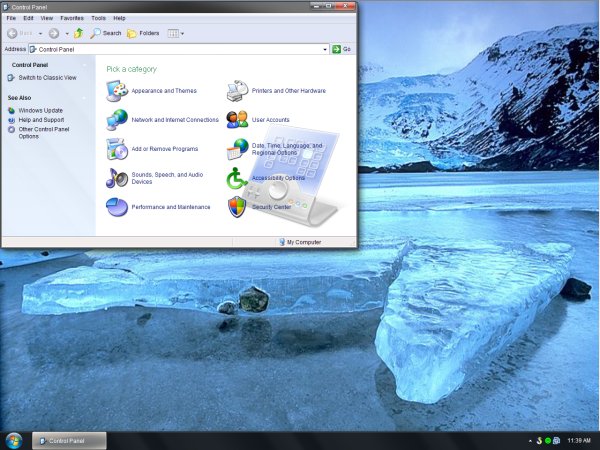This screenshot has width=600, height=450.
Task: Open the Add or Remove Programs icon
Action: click(x=116, y=149)
